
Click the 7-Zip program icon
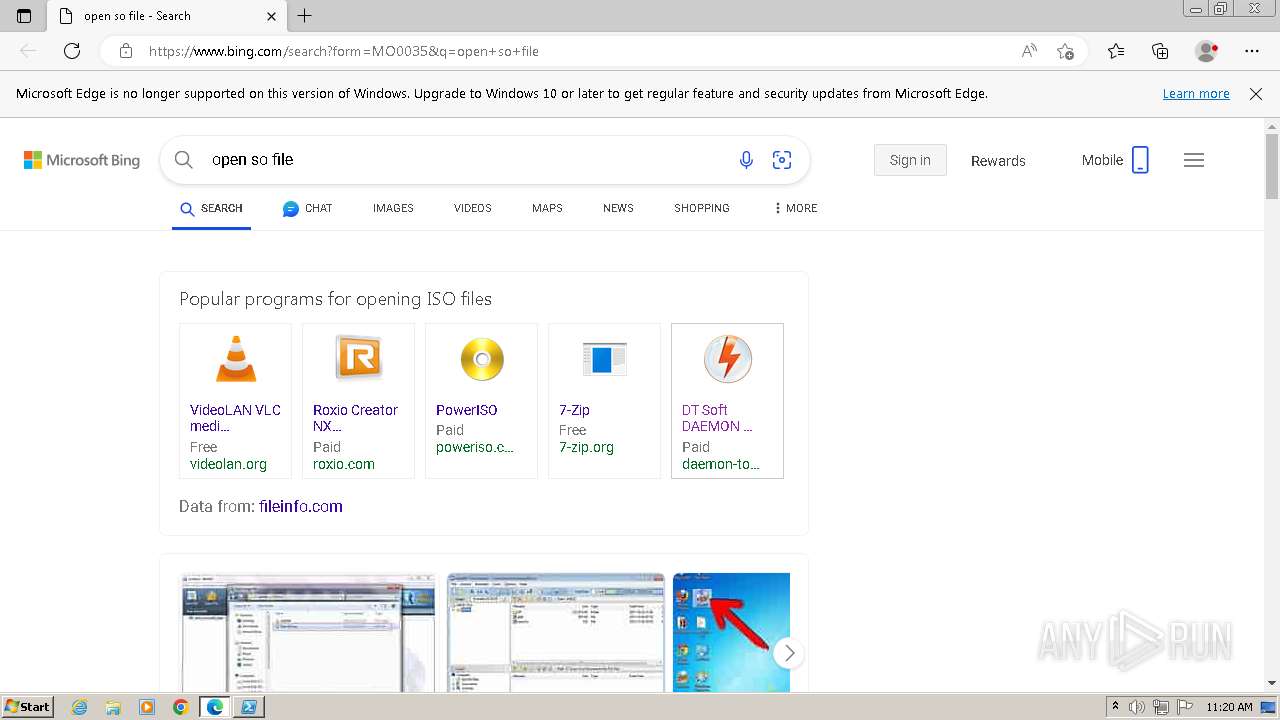click(604, 358)
